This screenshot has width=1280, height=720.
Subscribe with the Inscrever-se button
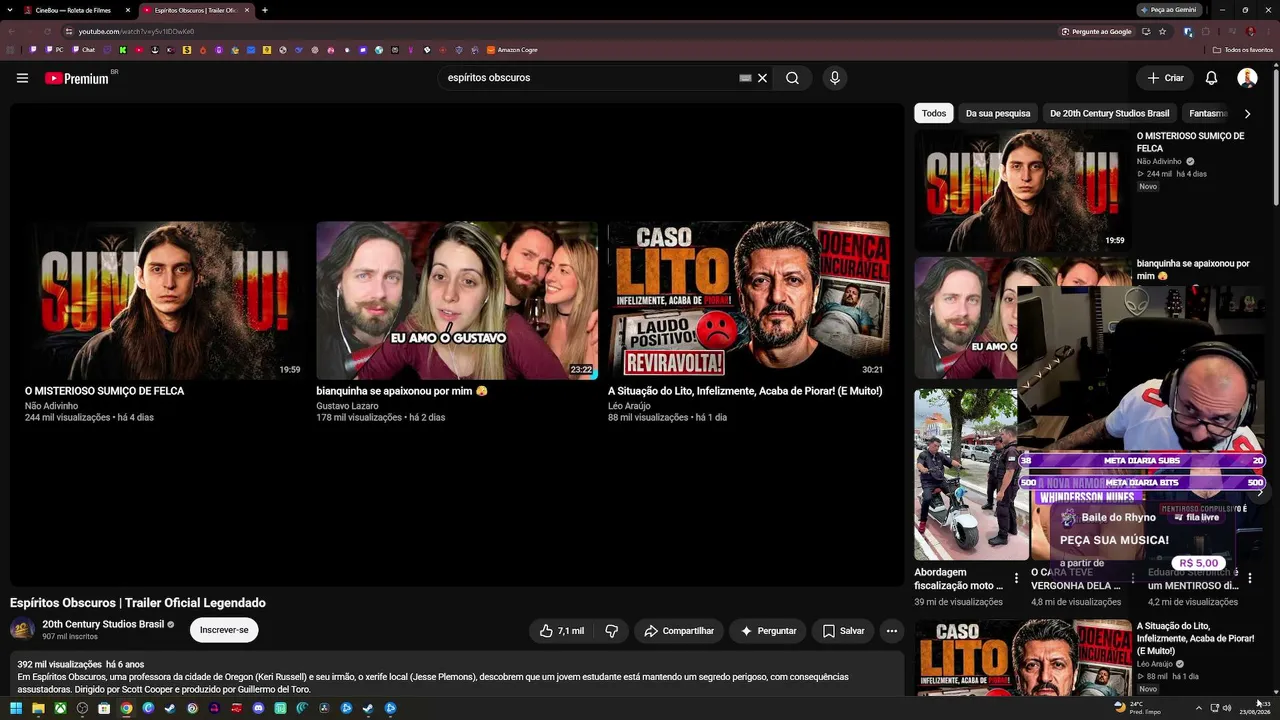[x=224, y=630]
